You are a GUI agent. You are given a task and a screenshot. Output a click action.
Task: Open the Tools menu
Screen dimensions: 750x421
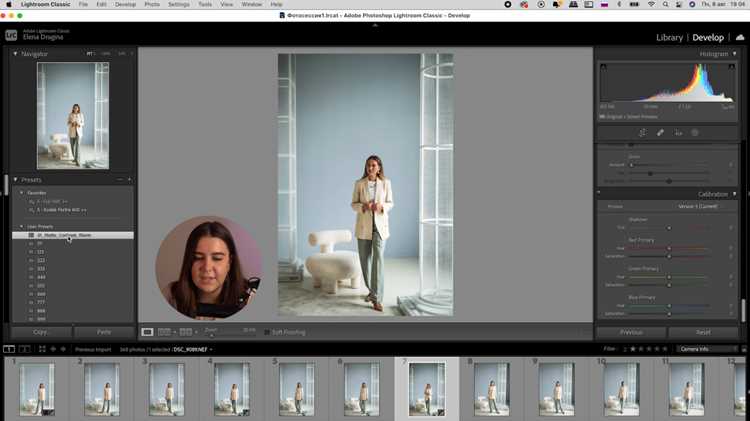205,4
